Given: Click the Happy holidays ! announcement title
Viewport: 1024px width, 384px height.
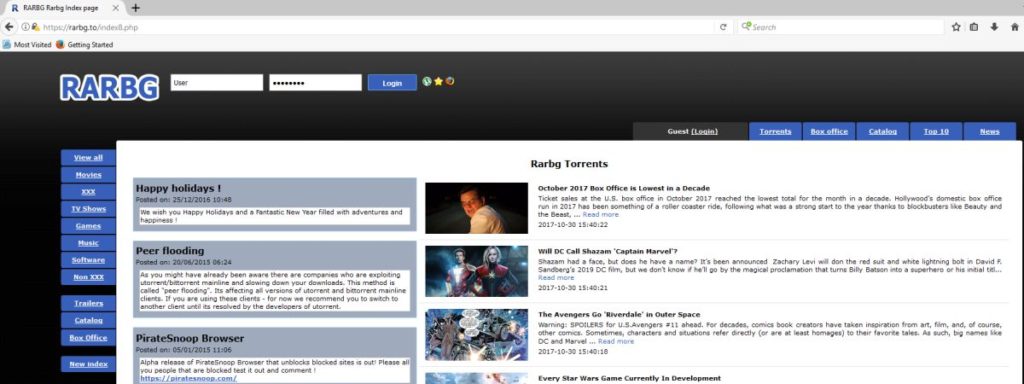Looking at the screenshot, I should (178, 188).
